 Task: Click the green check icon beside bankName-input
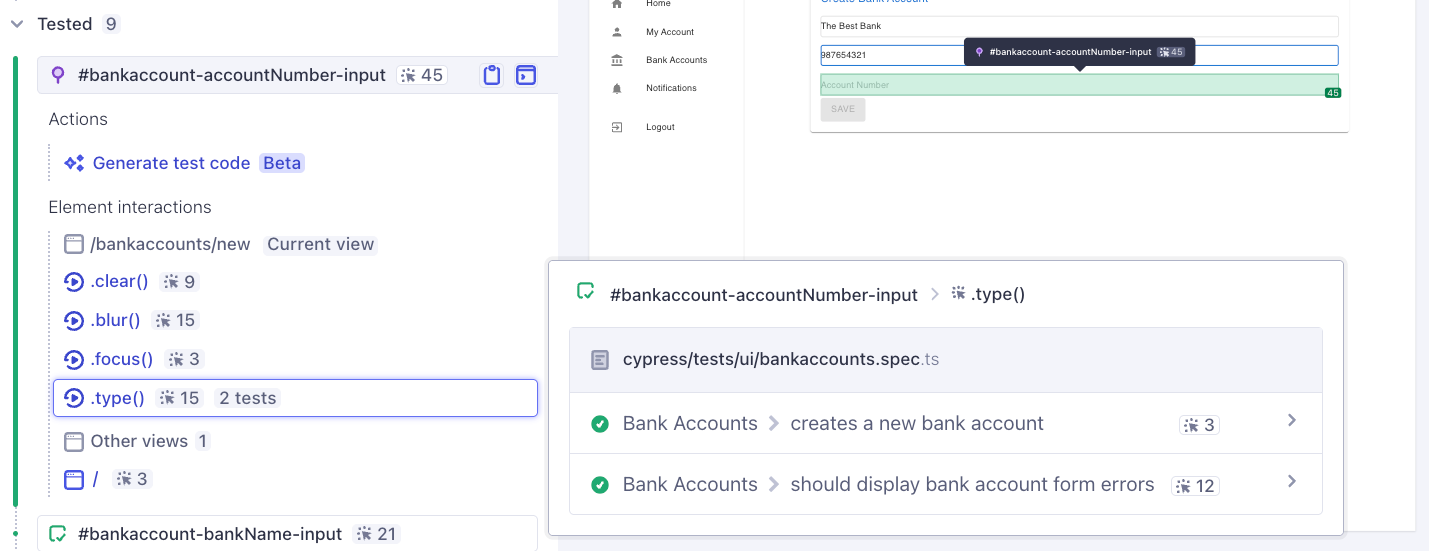[x=58, y=534]
